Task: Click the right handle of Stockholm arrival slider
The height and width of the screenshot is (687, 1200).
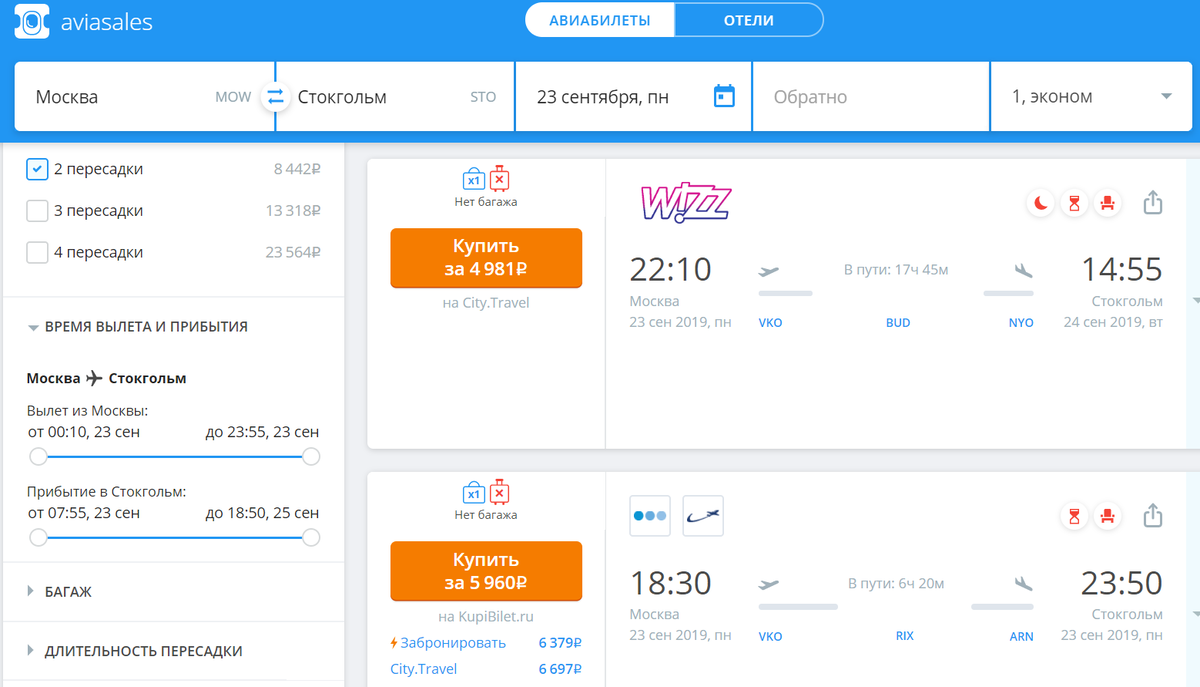Action: (311, 538)
